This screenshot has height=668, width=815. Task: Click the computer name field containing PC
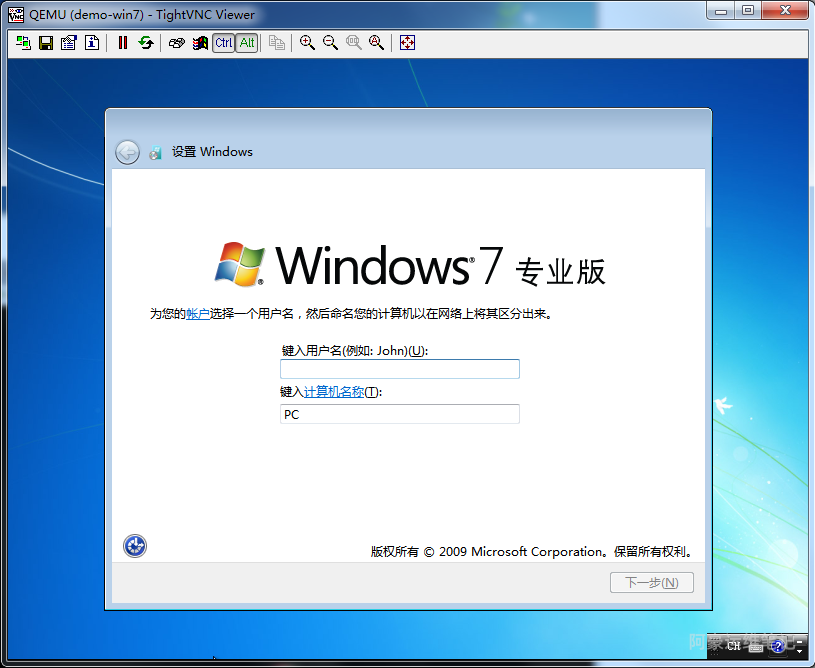coord(399,414)
